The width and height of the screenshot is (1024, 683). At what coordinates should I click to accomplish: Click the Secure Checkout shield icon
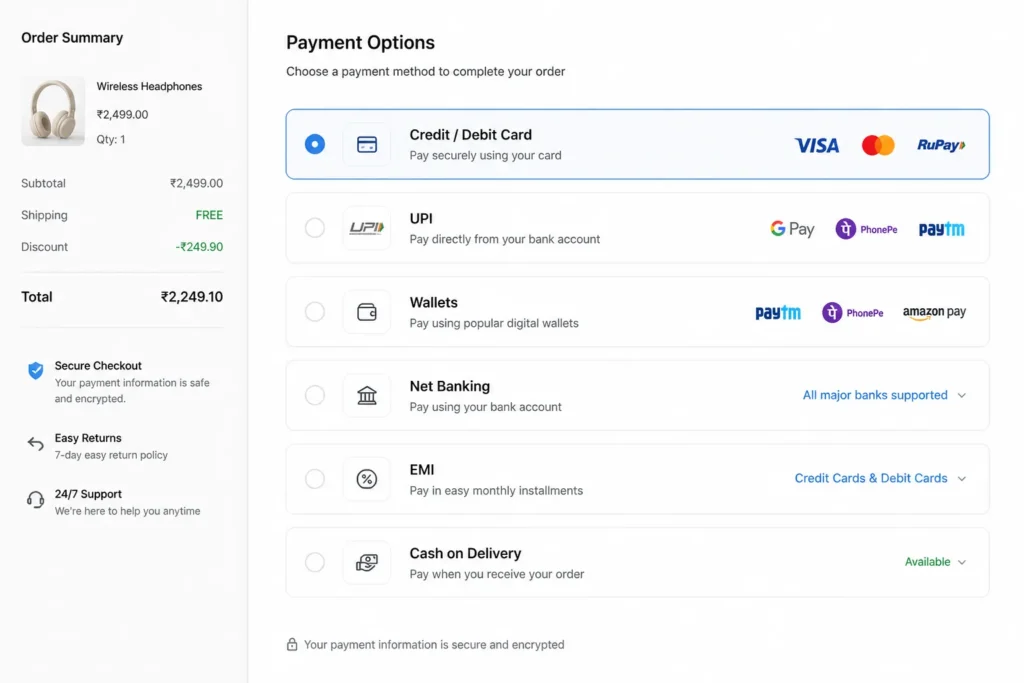36,371
